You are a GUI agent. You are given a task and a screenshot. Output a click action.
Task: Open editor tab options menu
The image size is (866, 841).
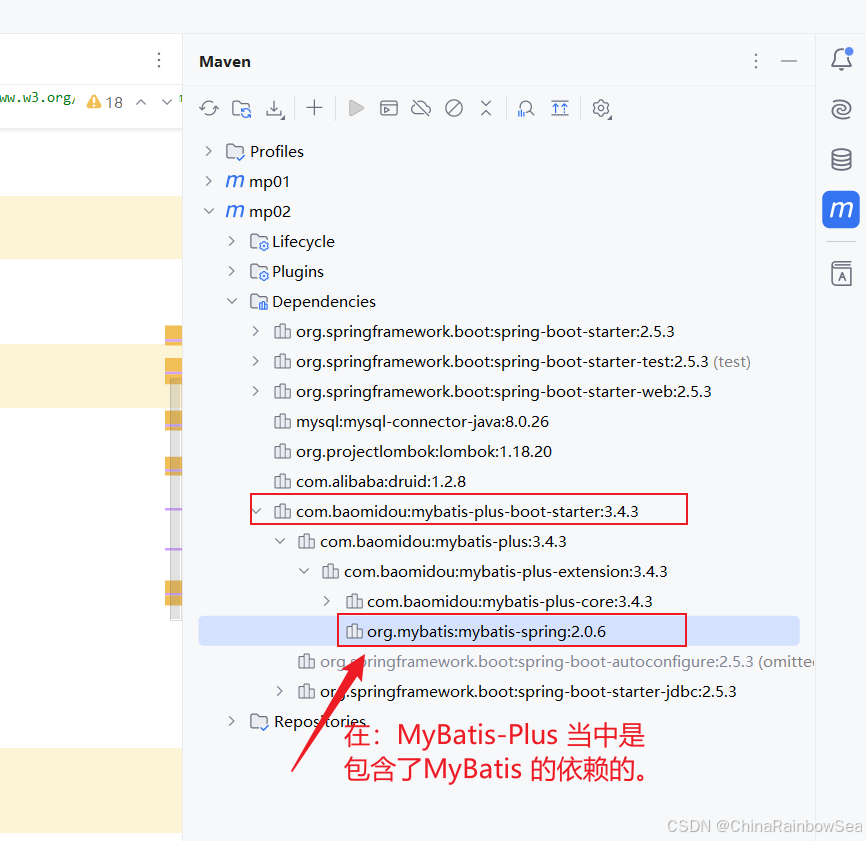[159, 60]
